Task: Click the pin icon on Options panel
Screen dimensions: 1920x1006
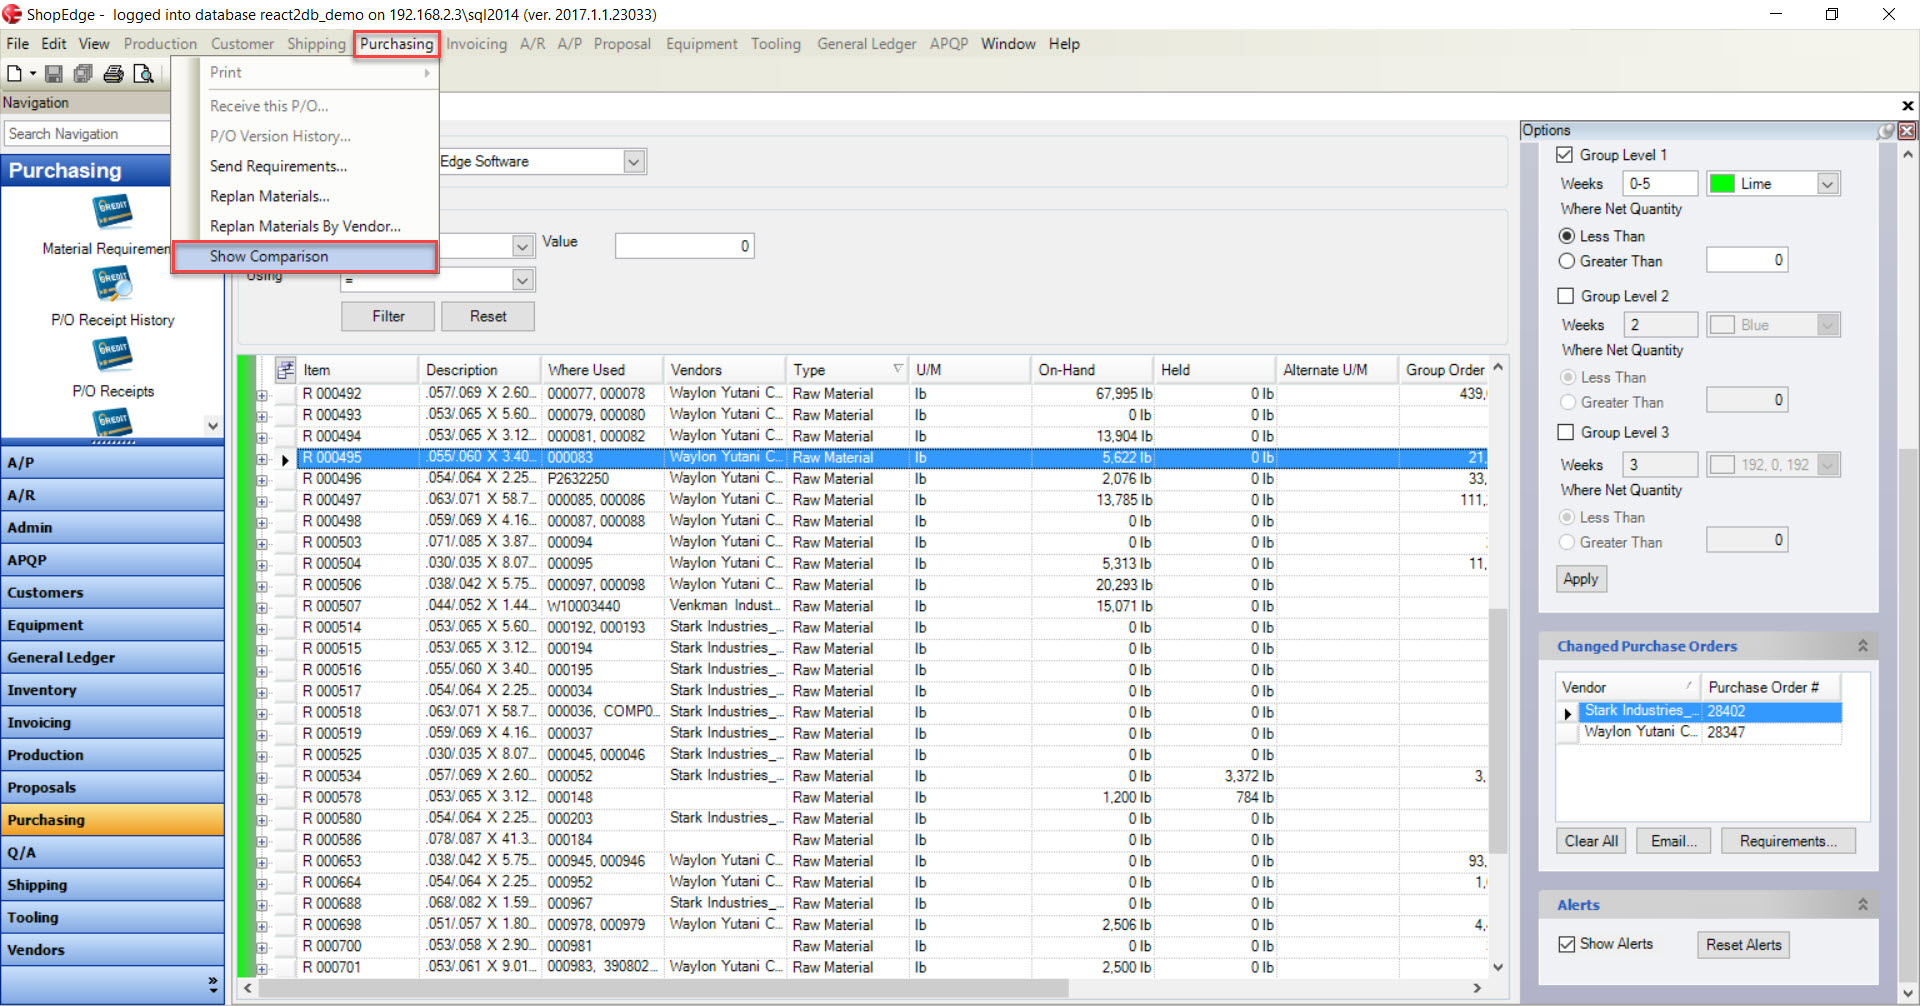Action: pyautogui.click(x=1886, y=131)
